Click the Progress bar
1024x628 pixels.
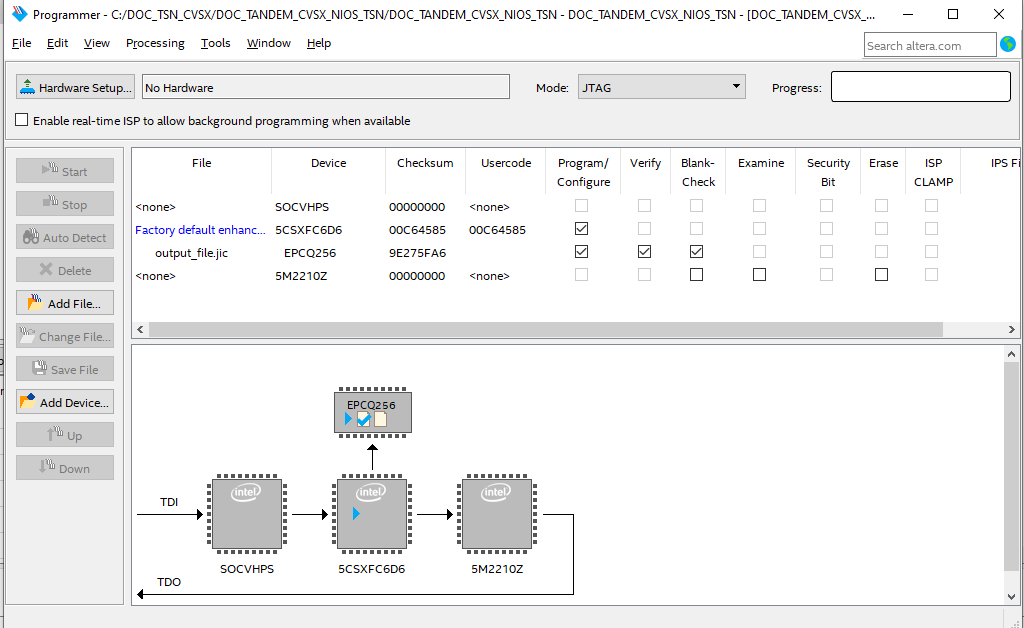tap(921, 86)
